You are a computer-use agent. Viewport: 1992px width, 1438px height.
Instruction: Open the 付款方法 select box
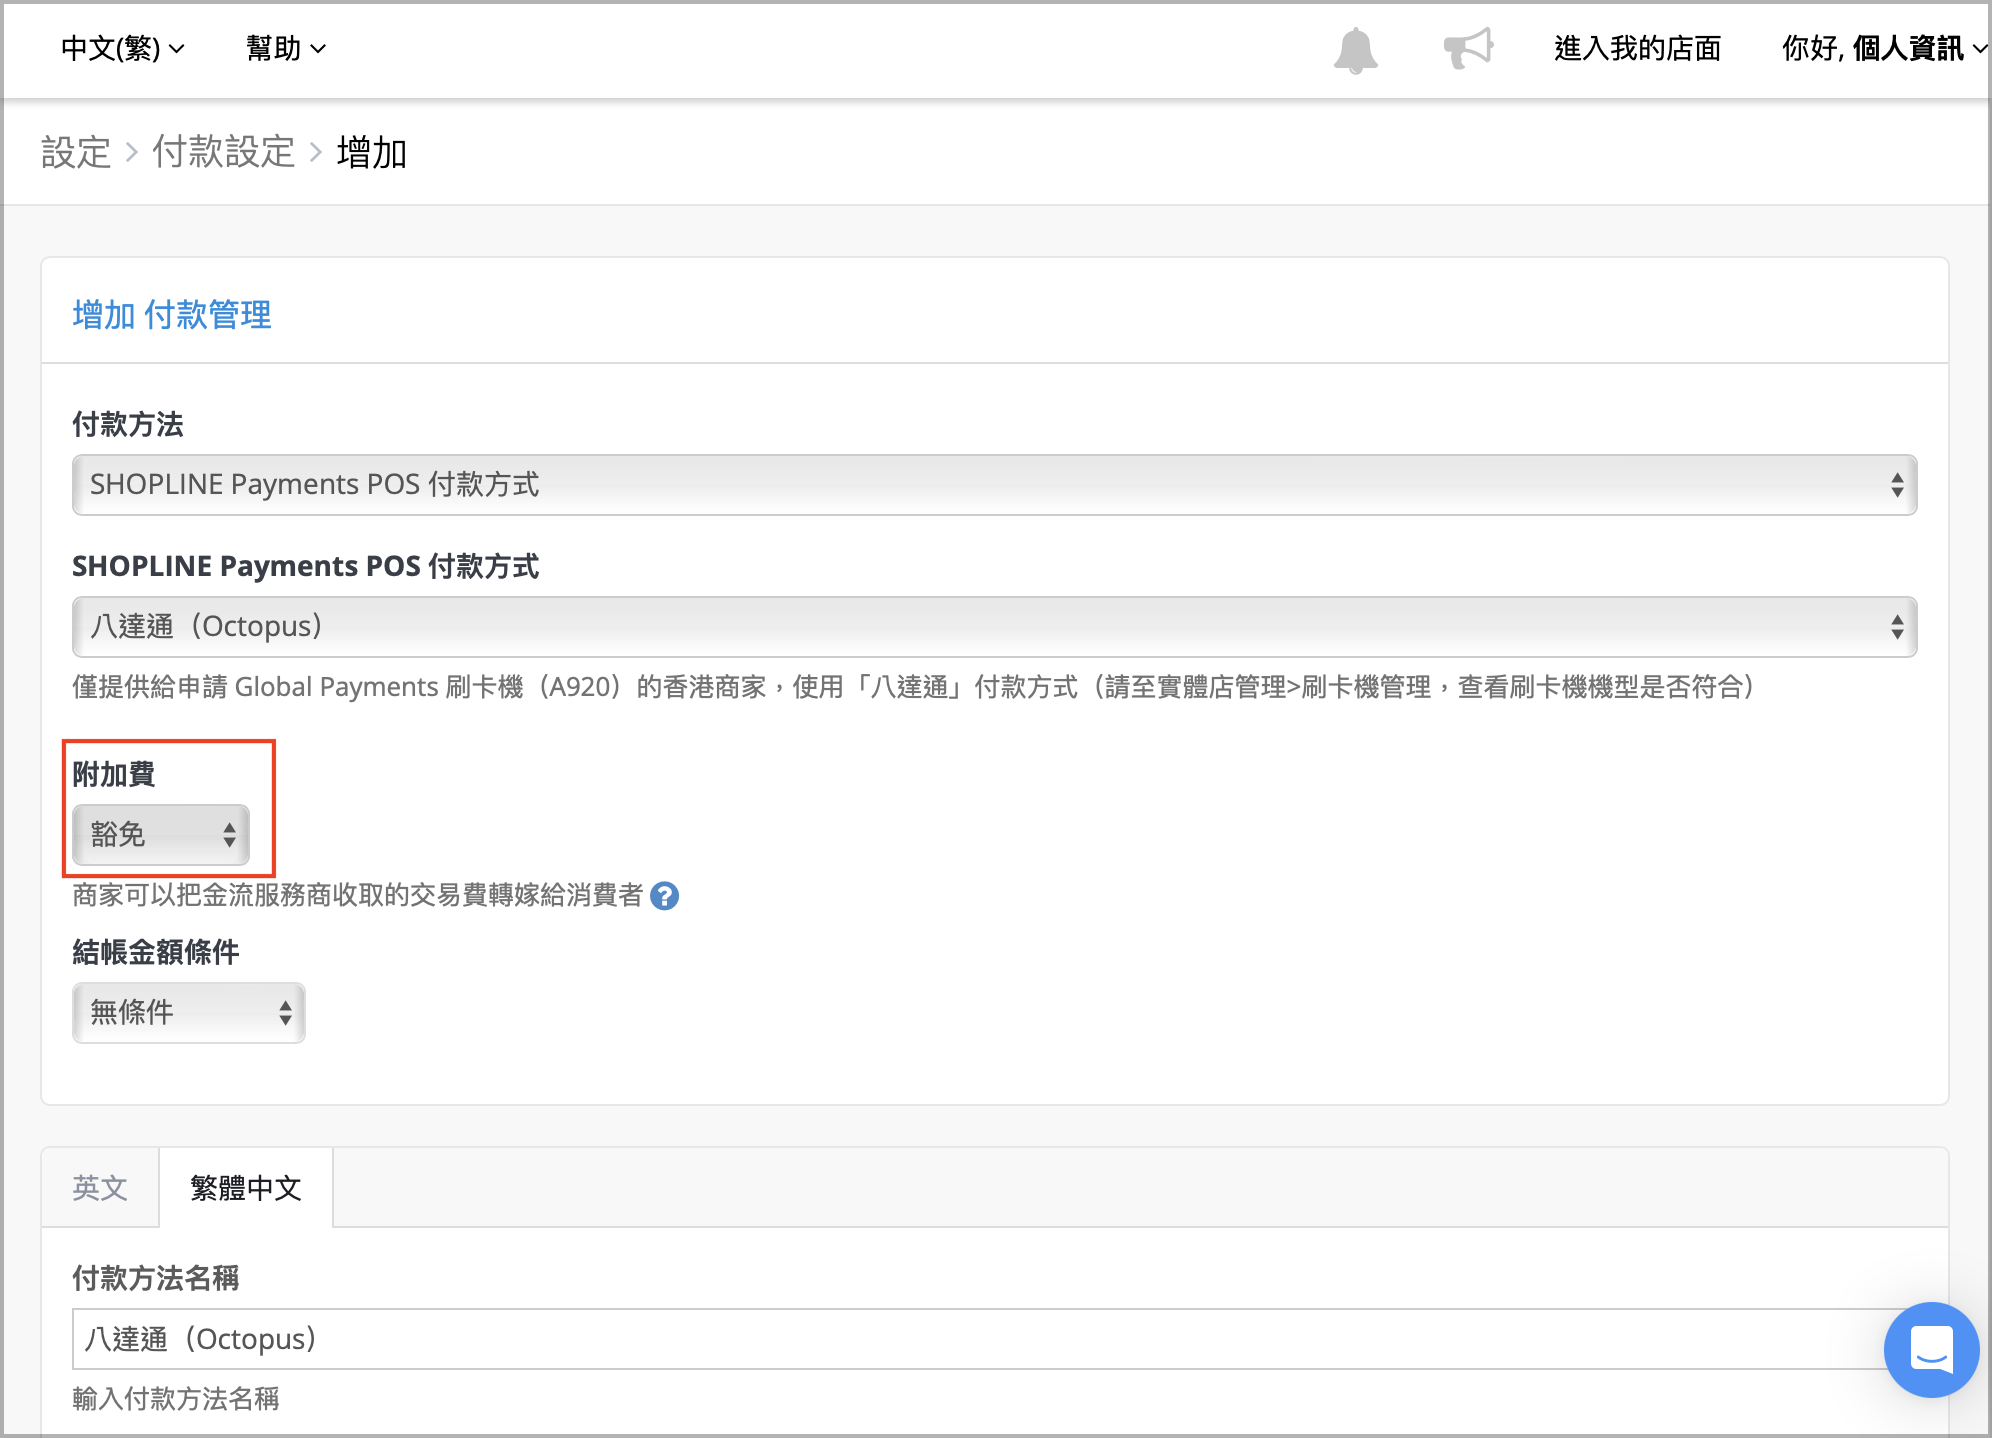coord(994,485)
